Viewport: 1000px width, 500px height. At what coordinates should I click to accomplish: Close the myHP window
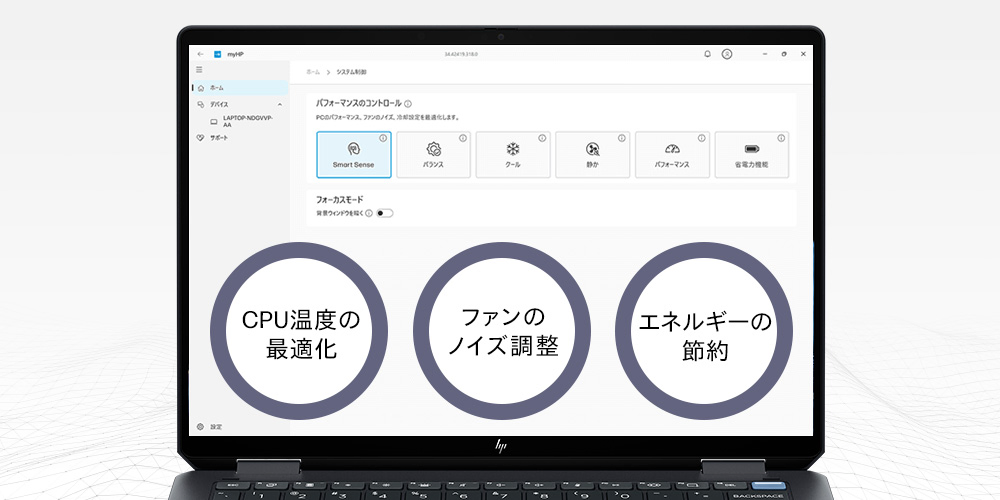[803, 54]
